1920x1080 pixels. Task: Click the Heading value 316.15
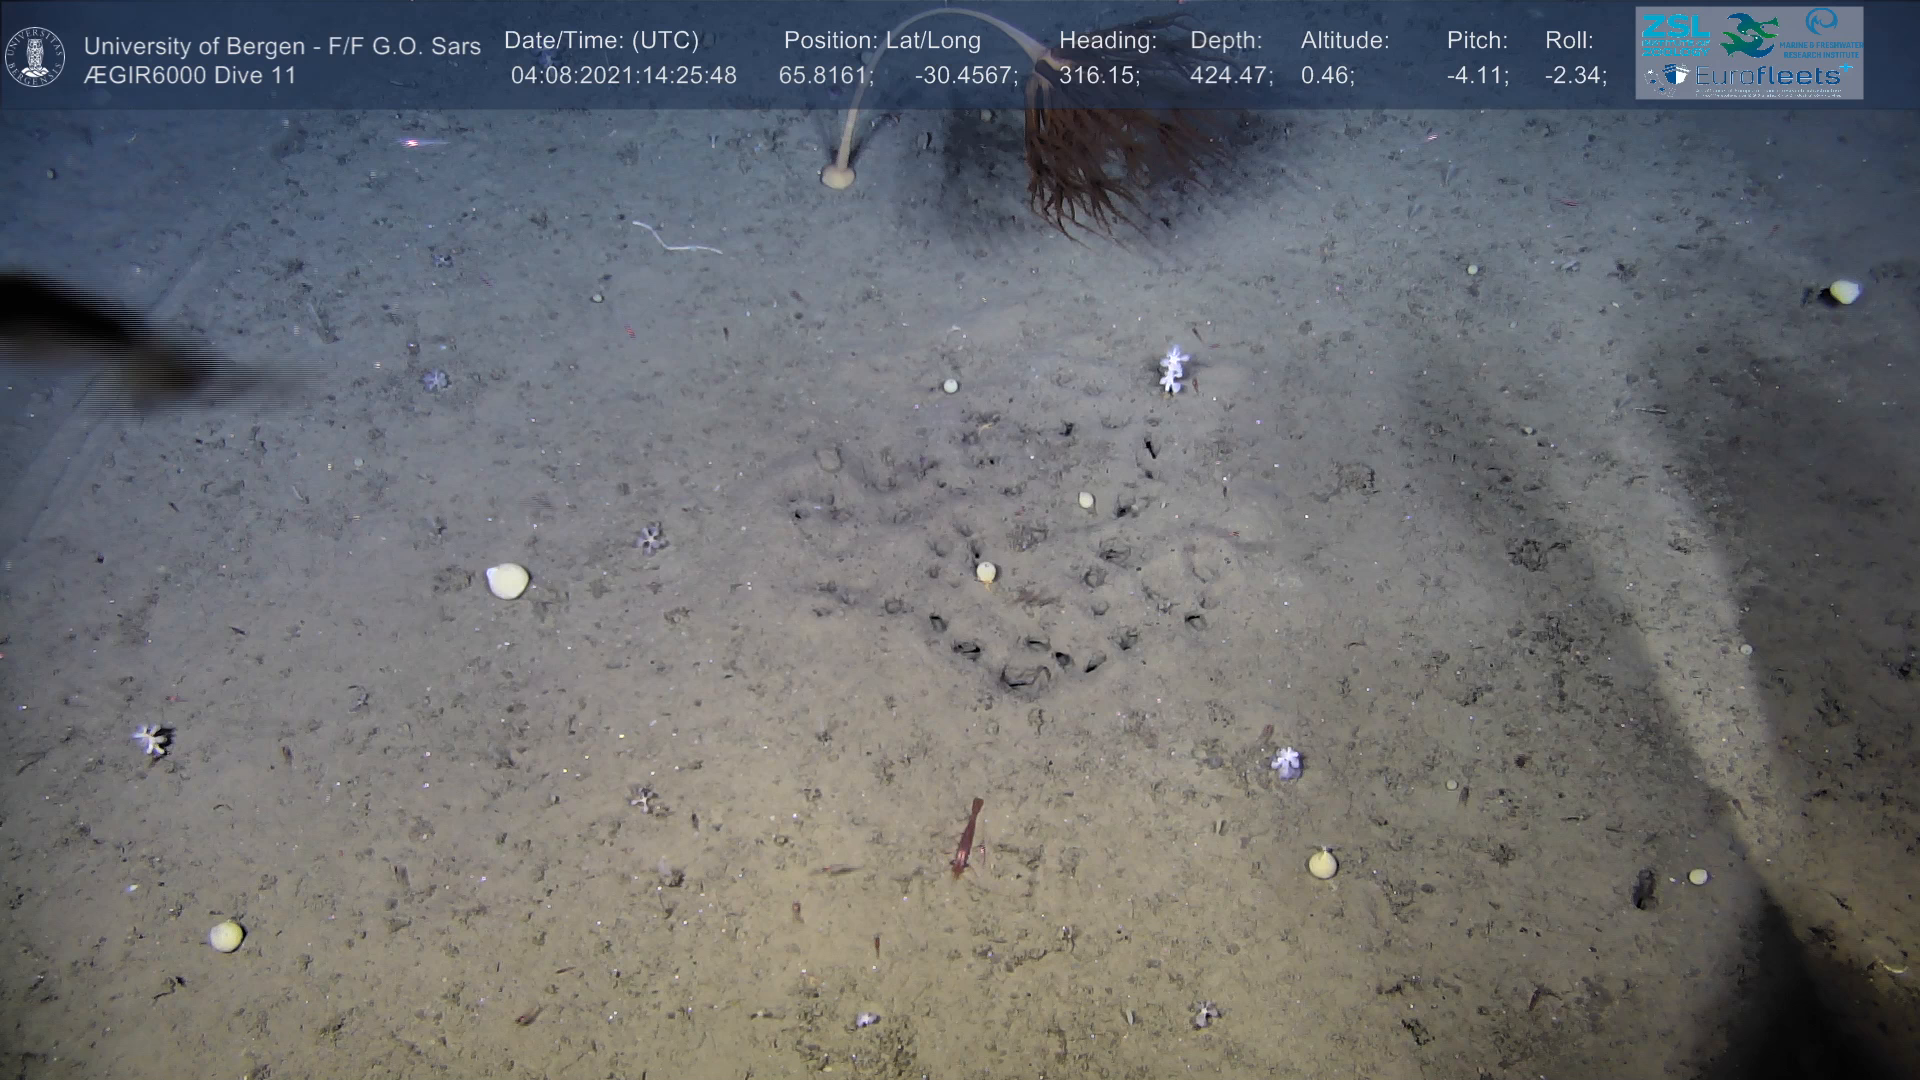1099,76
